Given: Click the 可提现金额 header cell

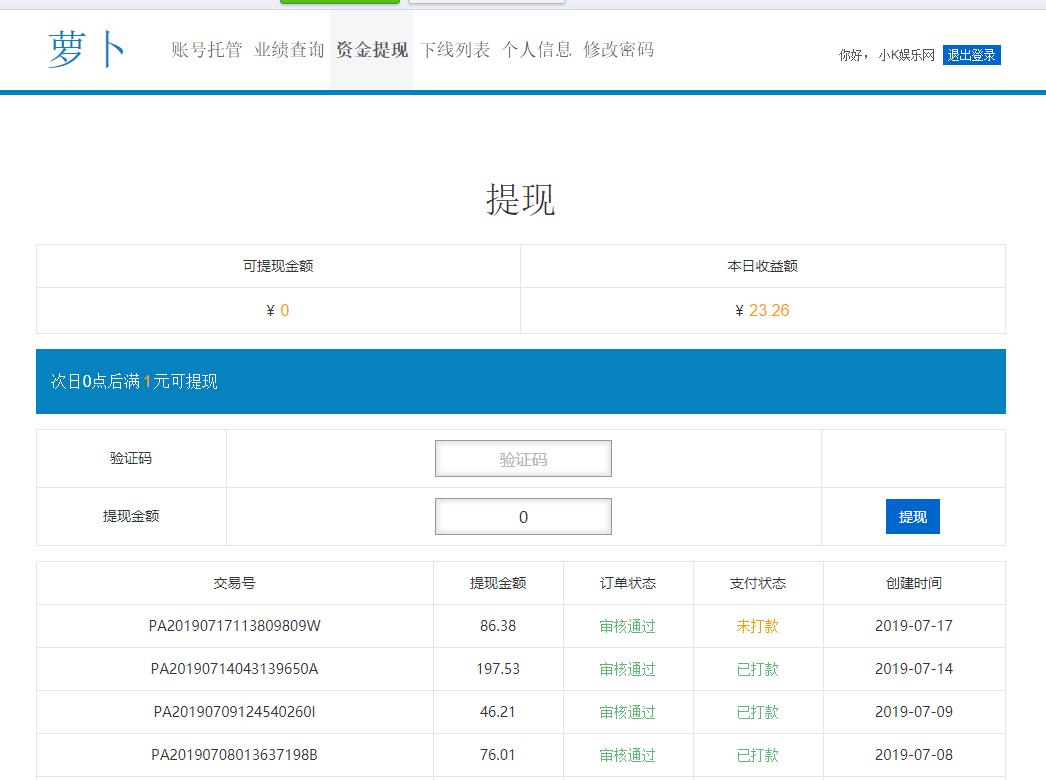Looking at the screenshot, I should click(278, 266).
